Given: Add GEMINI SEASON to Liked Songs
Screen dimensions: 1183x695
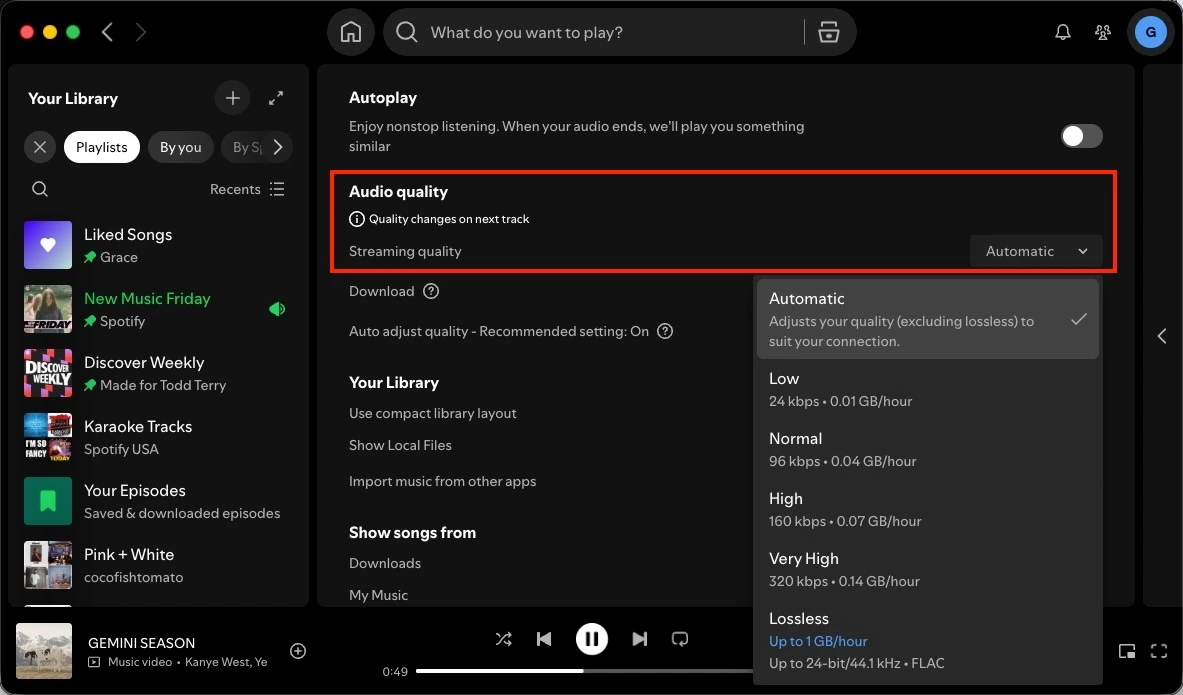Looking at the screenshot, I should tap(298, 650).
